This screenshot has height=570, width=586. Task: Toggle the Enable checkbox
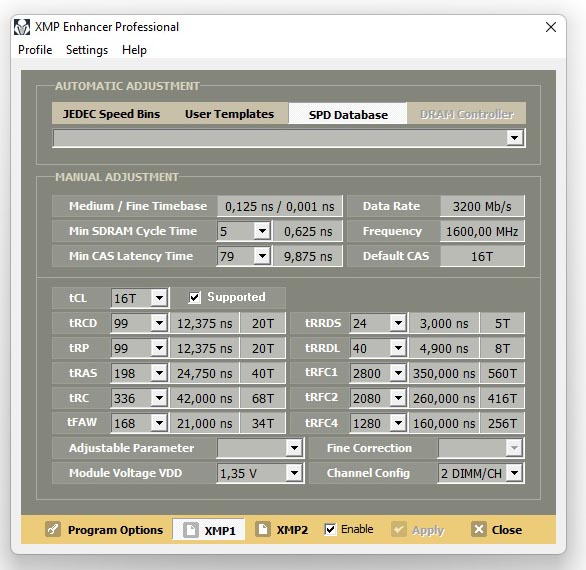tap(330, 529)
